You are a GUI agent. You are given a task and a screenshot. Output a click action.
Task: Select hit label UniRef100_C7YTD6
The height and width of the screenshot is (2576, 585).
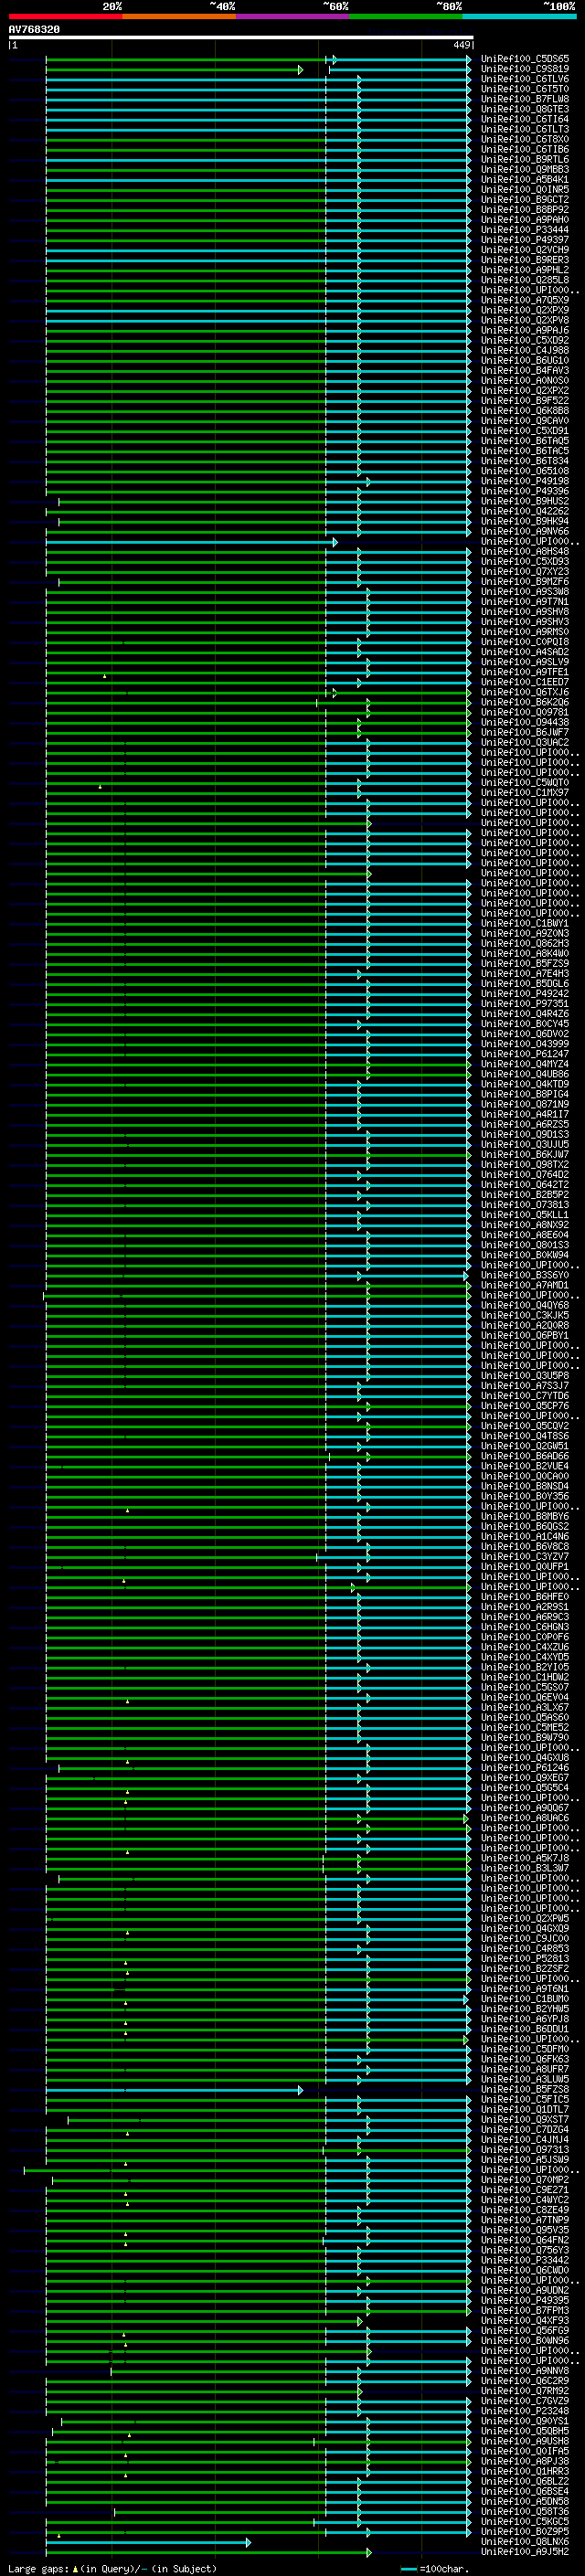525,1396
